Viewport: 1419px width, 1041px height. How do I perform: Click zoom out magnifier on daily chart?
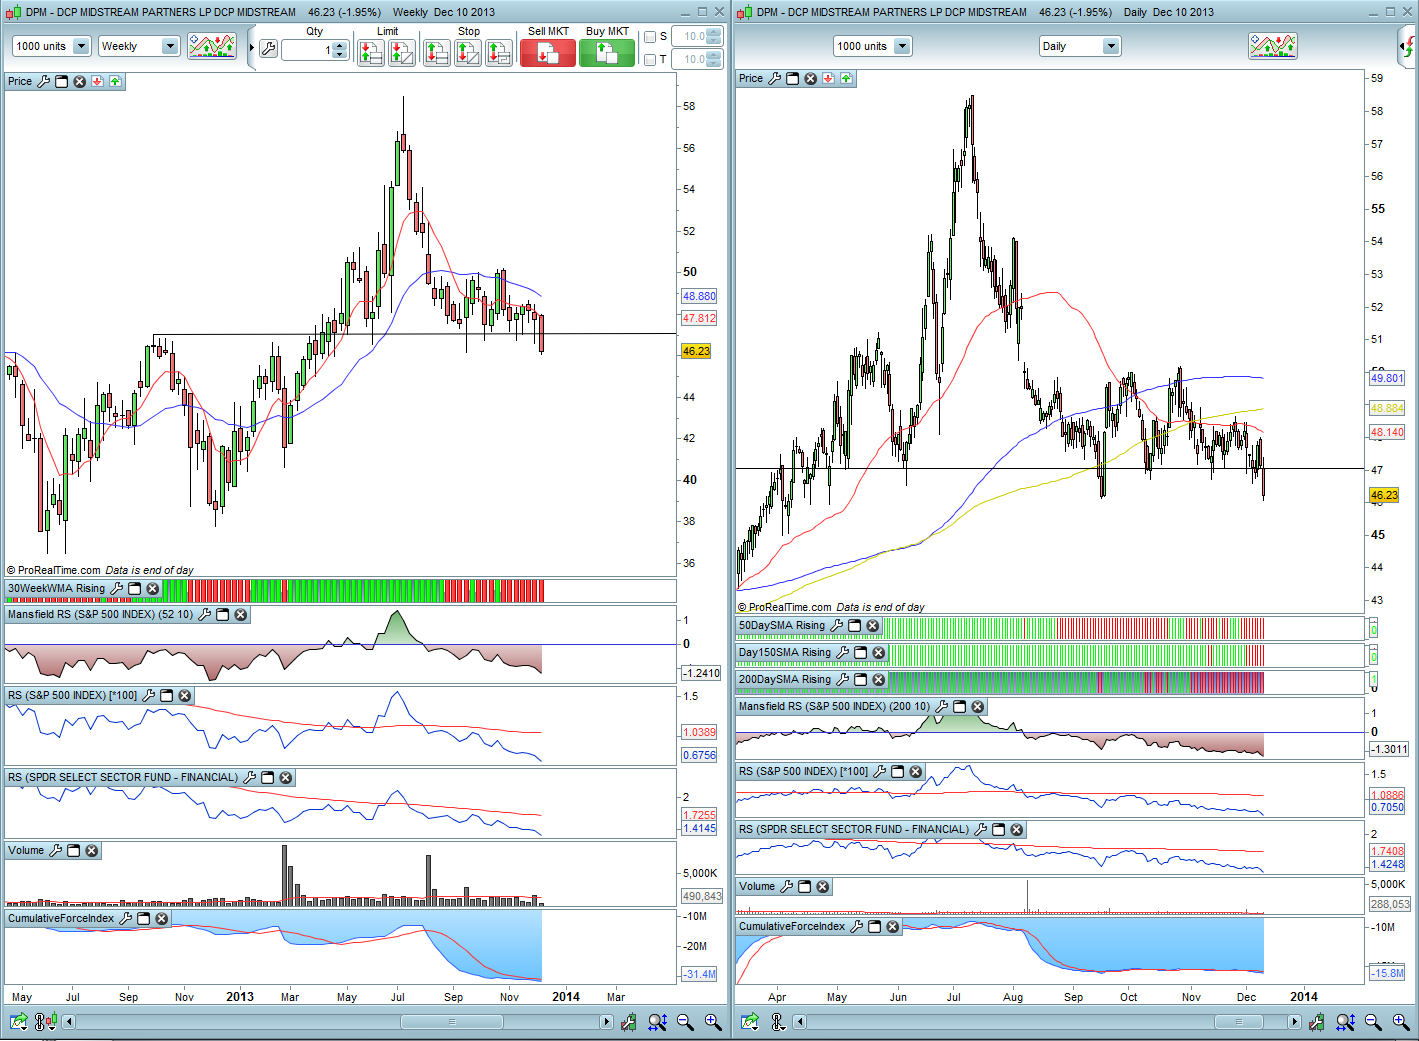point(1373,1022)
